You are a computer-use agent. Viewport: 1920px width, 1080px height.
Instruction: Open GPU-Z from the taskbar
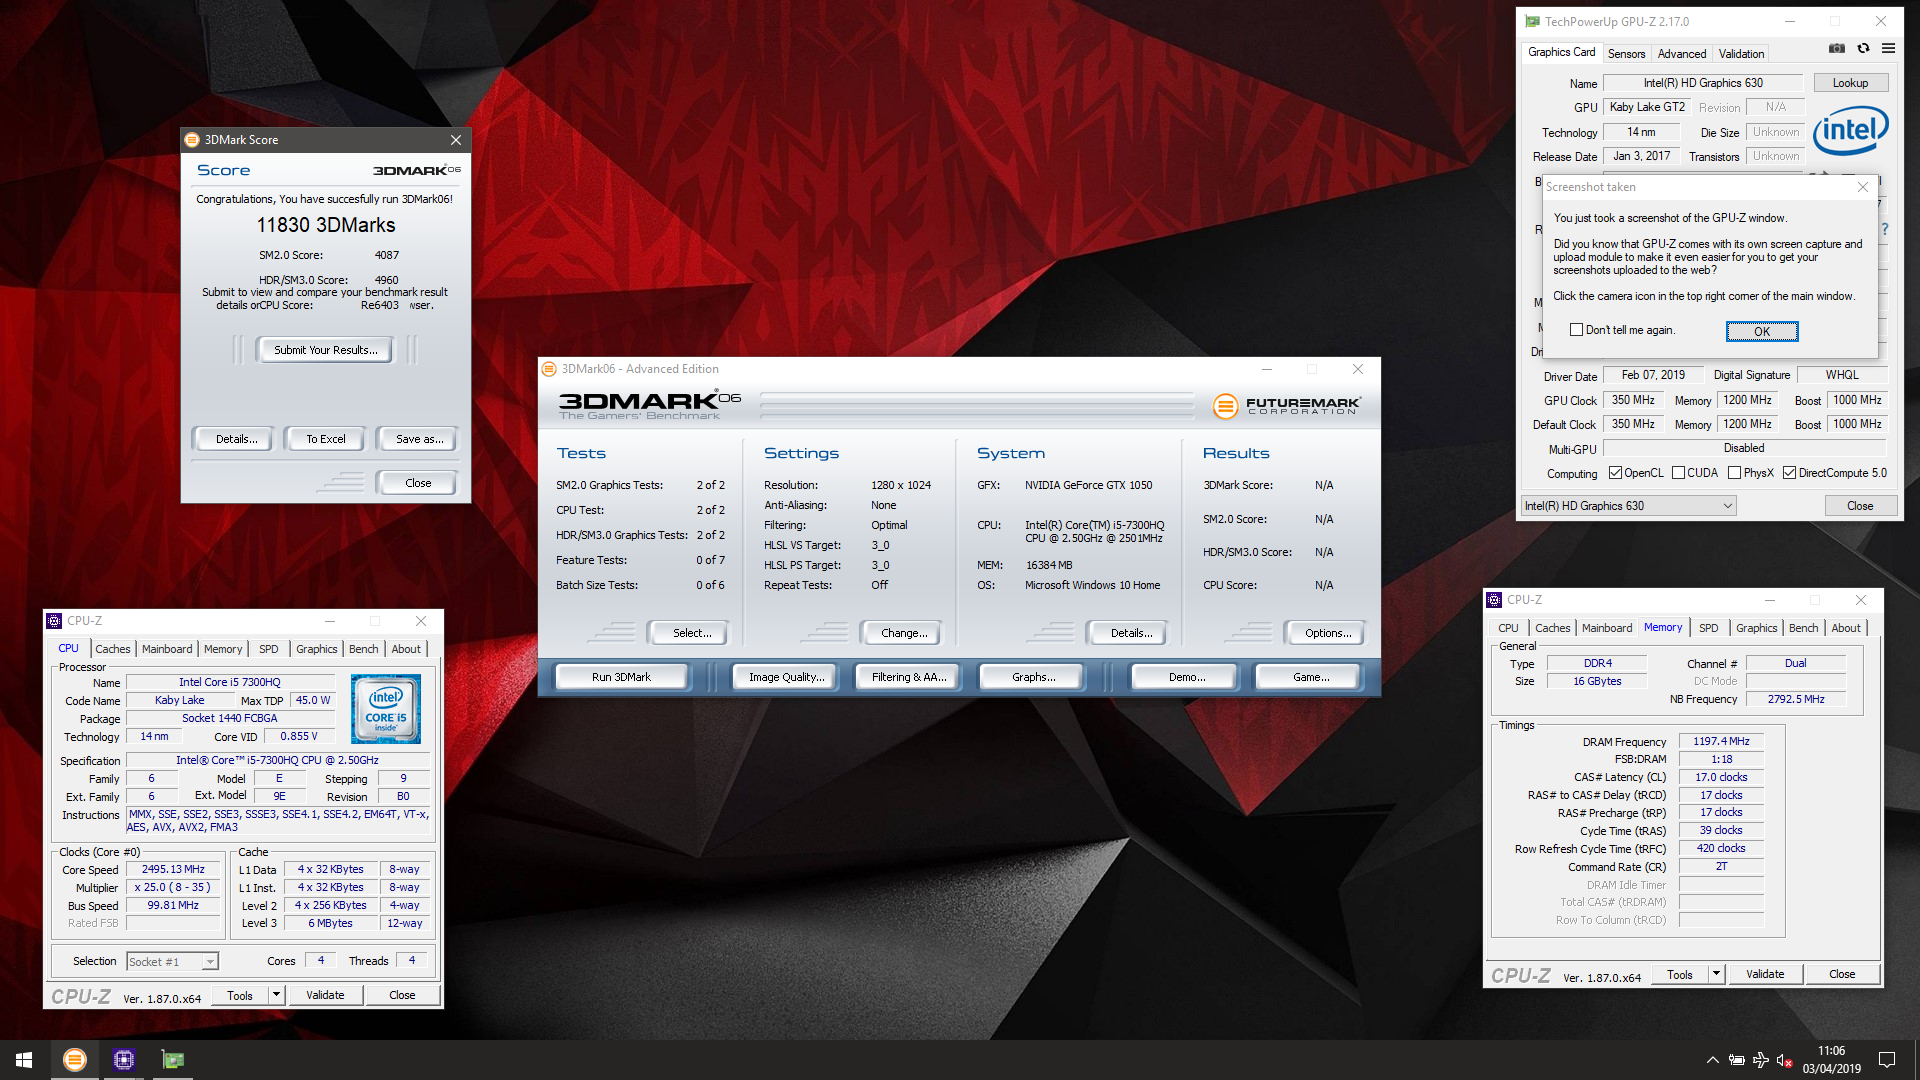pos(173,1060)
